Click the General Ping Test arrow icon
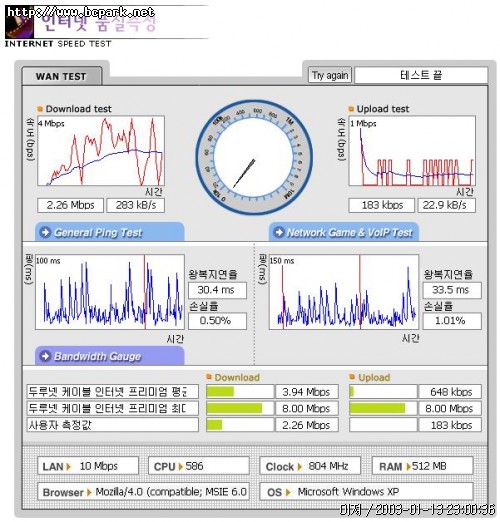Screen dimensions: 500x522 tap(45, 232)
